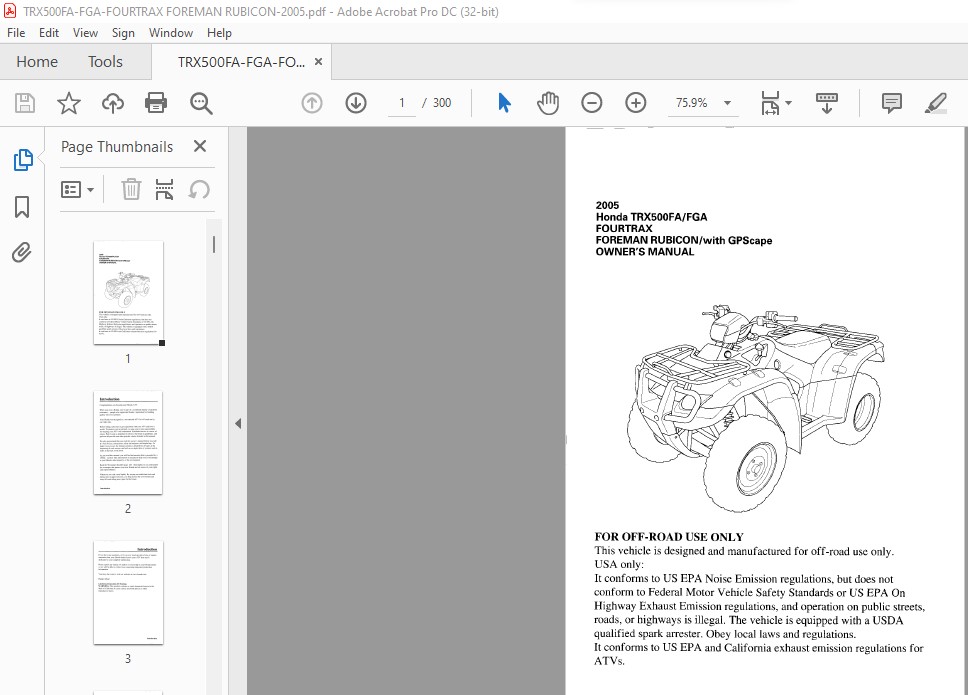Add a comment with speech bubble icon
Image resolution: width=968 pixels, height=695 pixels.
tap(891, 103)
